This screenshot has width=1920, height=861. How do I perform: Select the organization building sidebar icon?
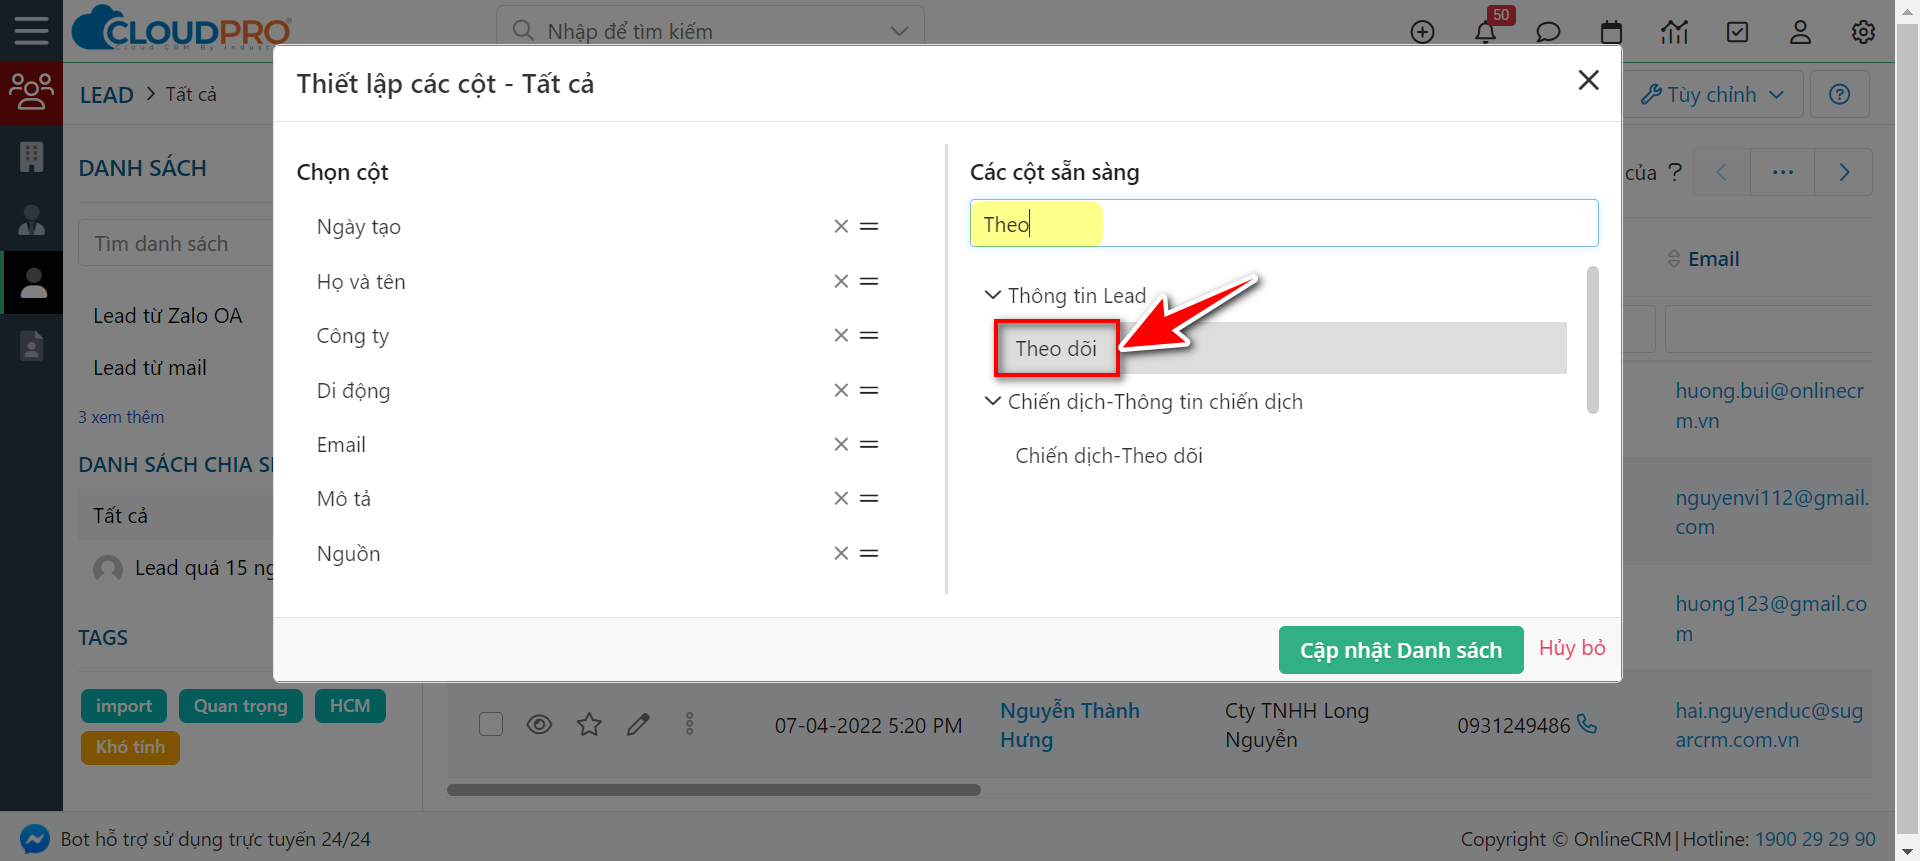pos(31,157)
